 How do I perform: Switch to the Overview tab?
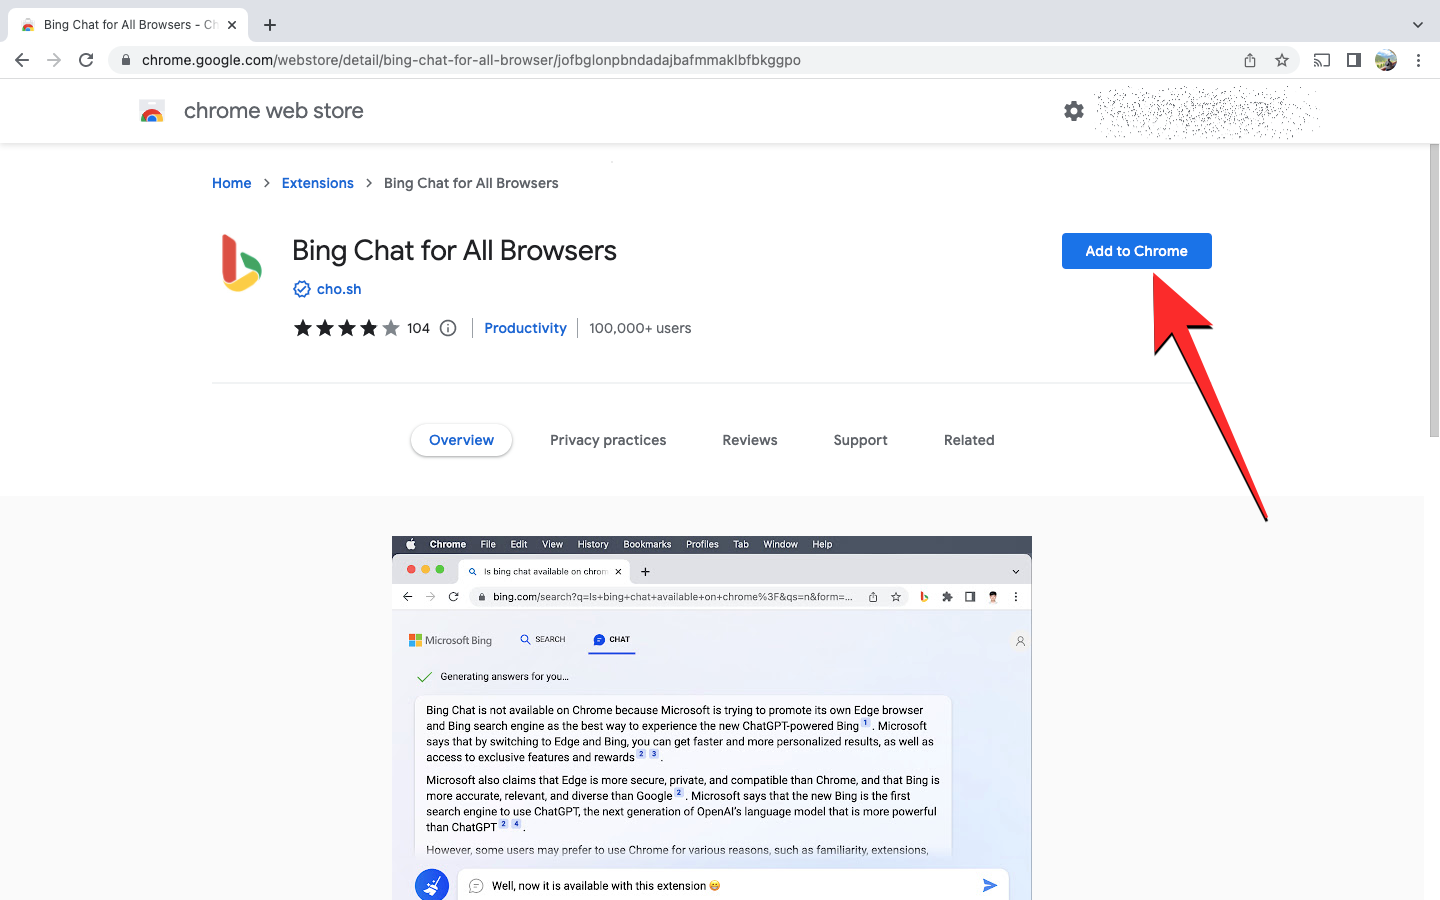[461, 440]
